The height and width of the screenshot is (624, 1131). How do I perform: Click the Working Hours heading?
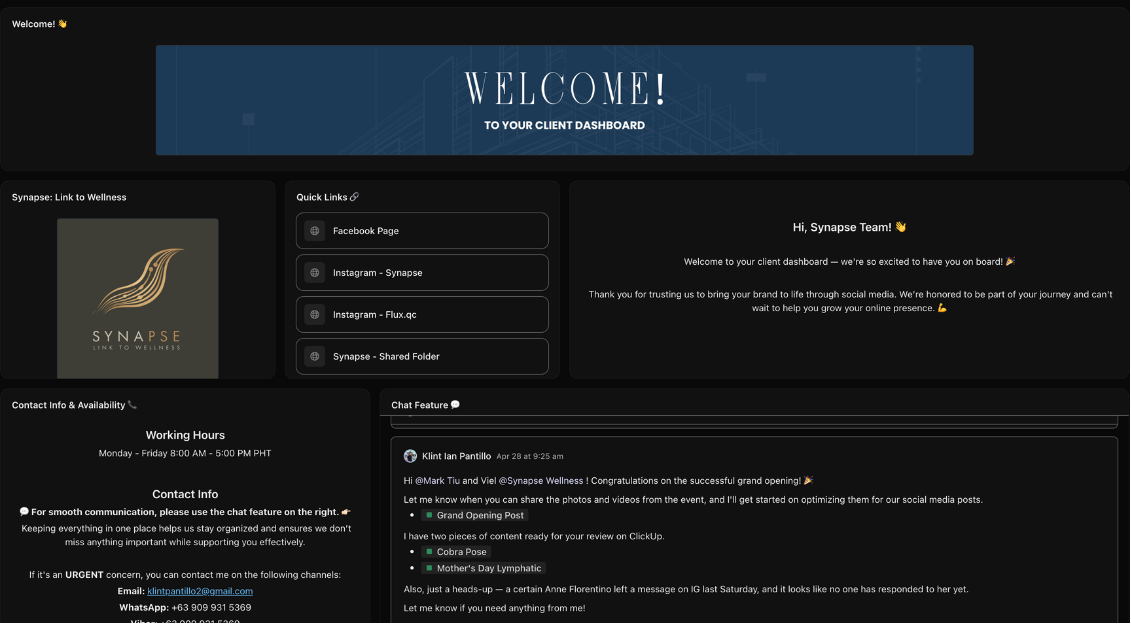coord(185,435)
